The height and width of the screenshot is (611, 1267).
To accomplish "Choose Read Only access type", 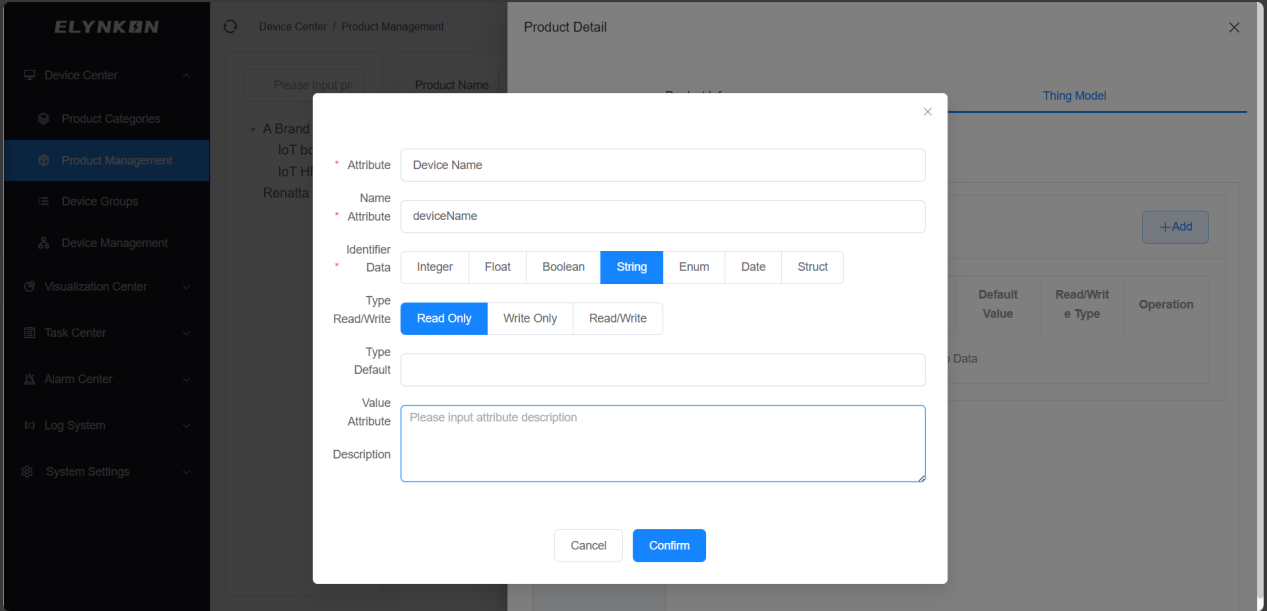I will click(444, 318).
